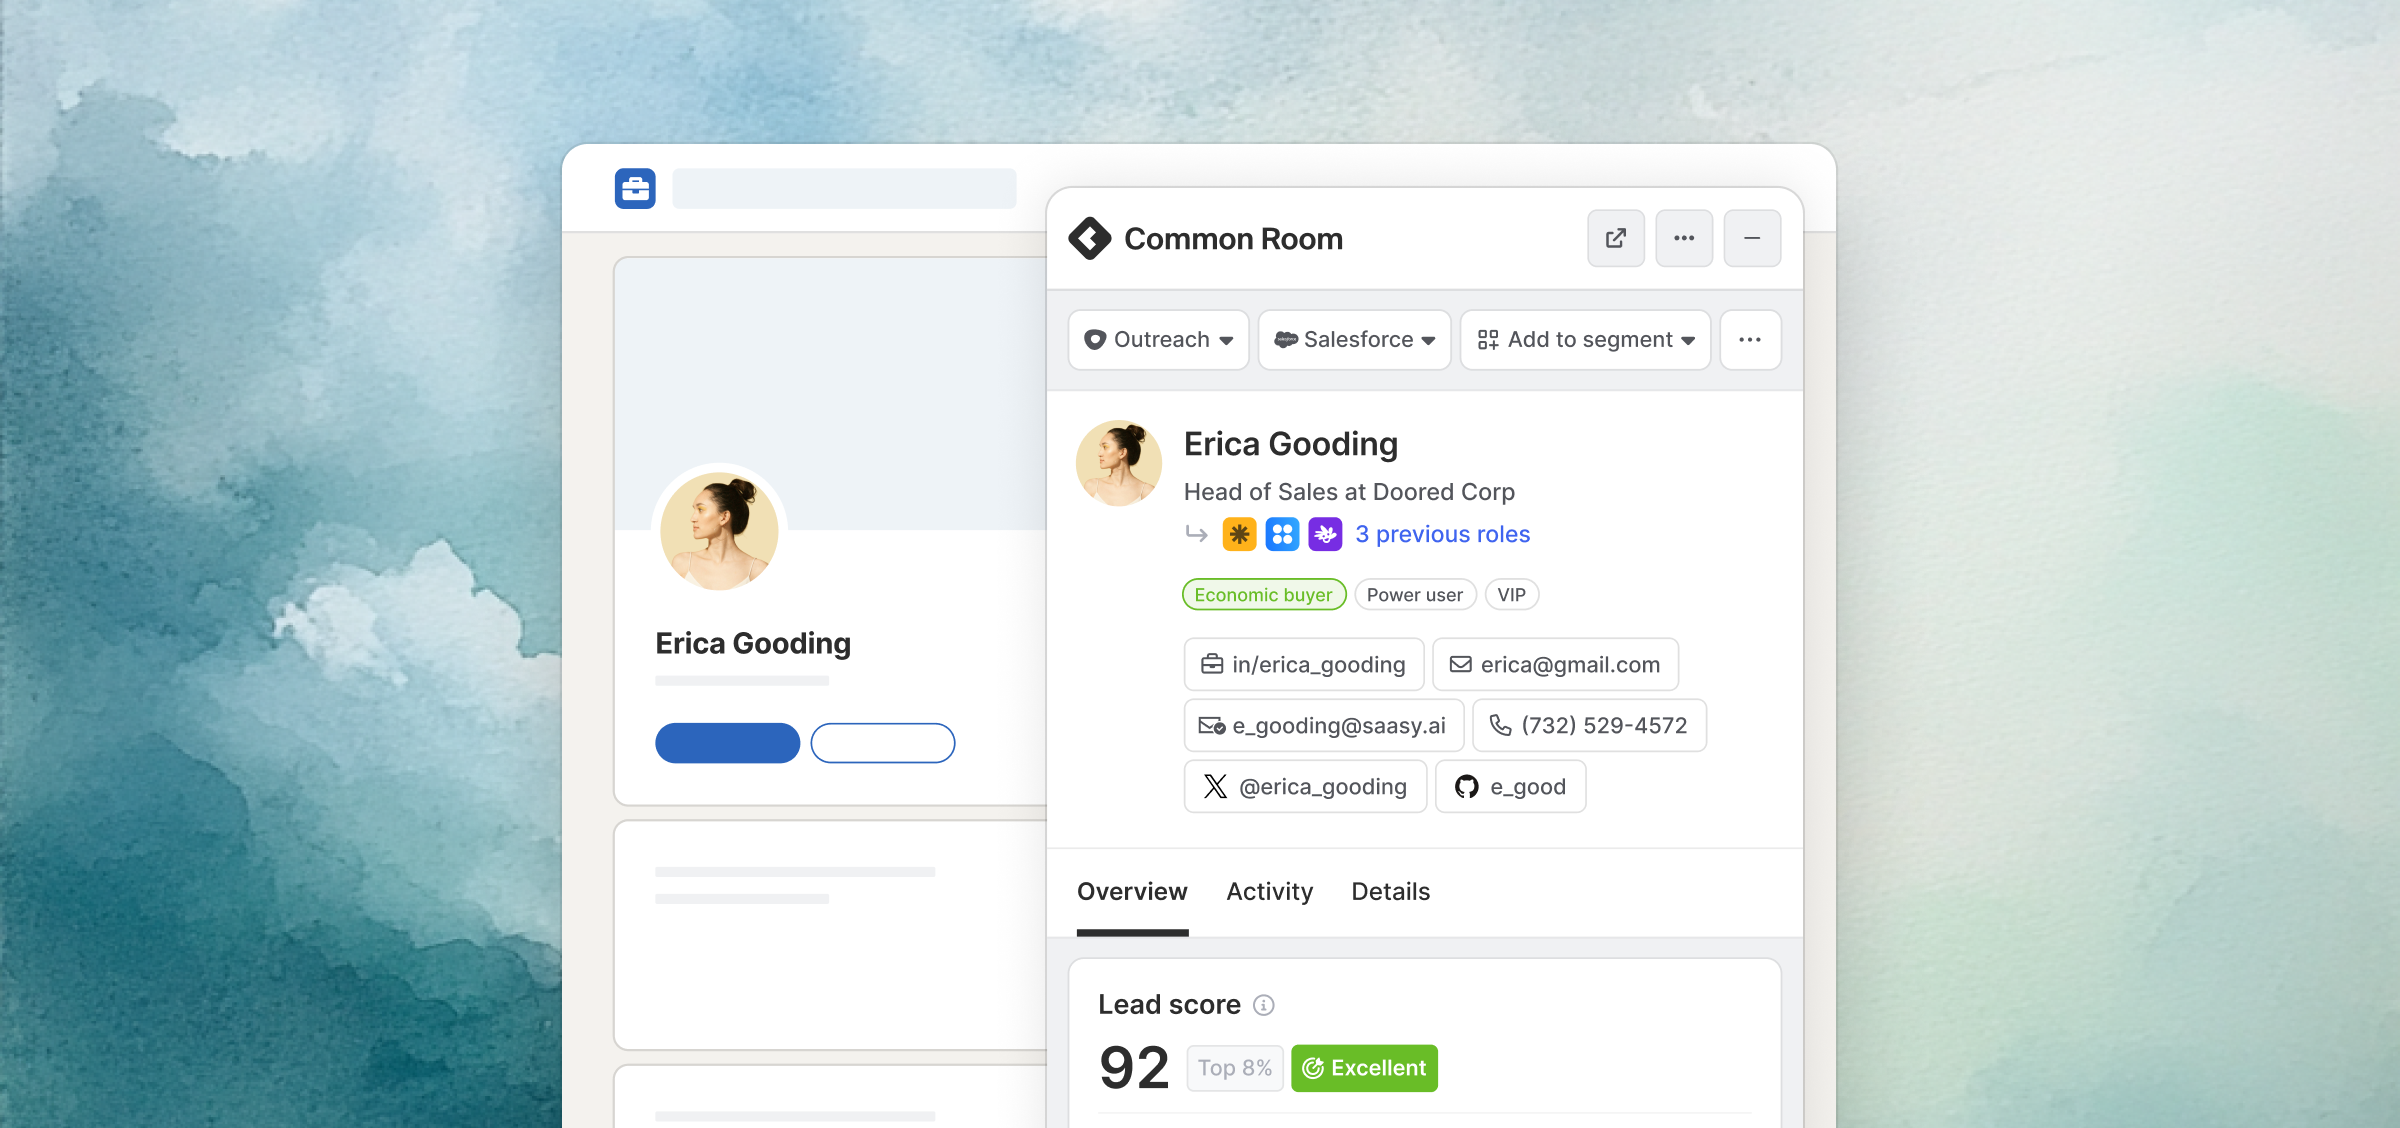Click the open-in-new-window icon
The image size is (2400, 1128).
click(1615, 238)
